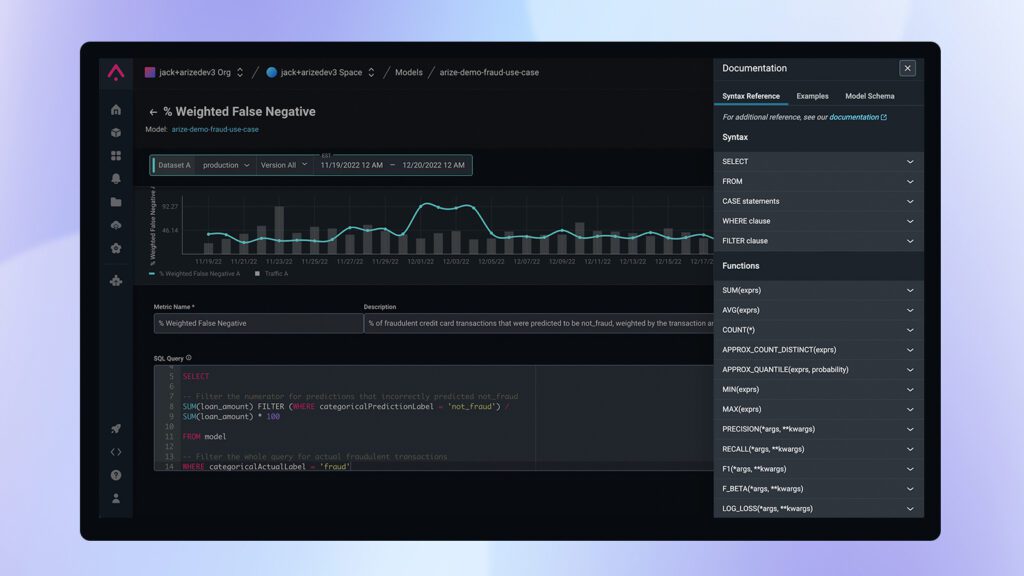The width and height of the screenshot is (1024, 576).
Task: Click the Metric Name input field
Action: (x=258, y=323)
